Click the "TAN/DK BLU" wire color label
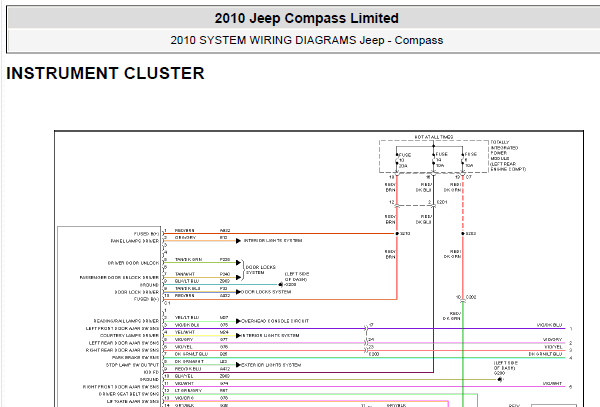Viewport: 600px width, 407px height. pos(188,288)
